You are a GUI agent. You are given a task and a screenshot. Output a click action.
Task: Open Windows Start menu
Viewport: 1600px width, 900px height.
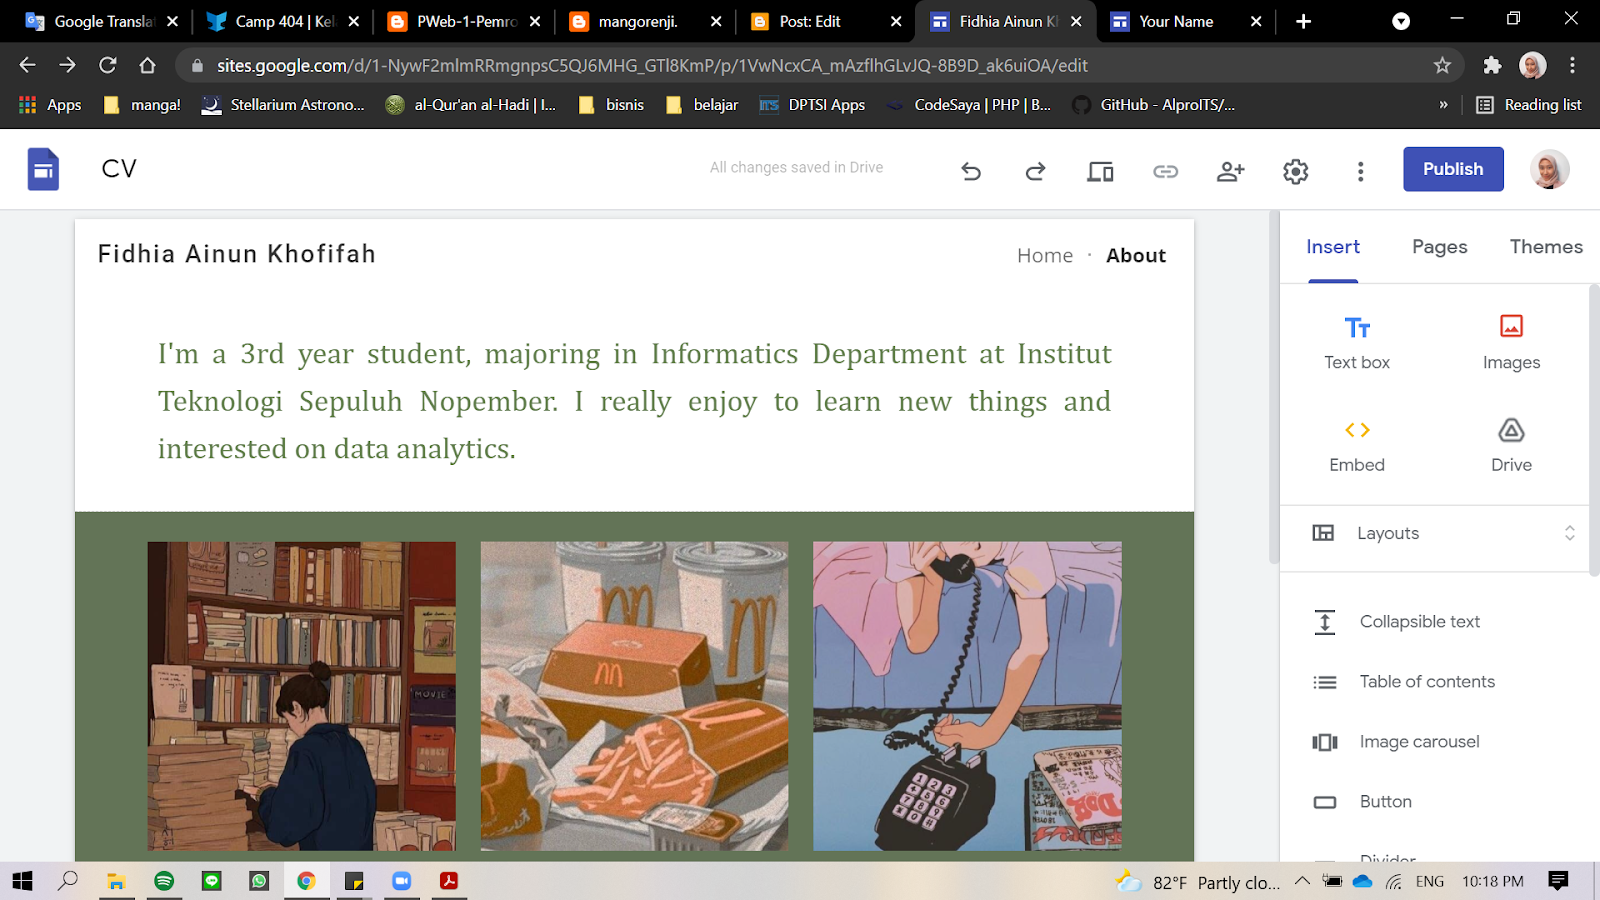(x=22, y=881)
